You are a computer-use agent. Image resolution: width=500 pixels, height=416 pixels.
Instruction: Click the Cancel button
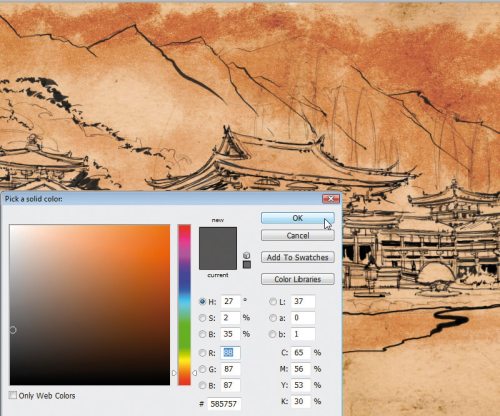click(298, 235)
